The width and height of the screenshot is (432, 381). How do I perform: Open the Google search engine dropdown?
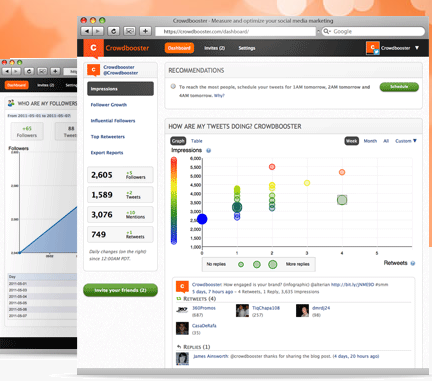pos(327,31)
